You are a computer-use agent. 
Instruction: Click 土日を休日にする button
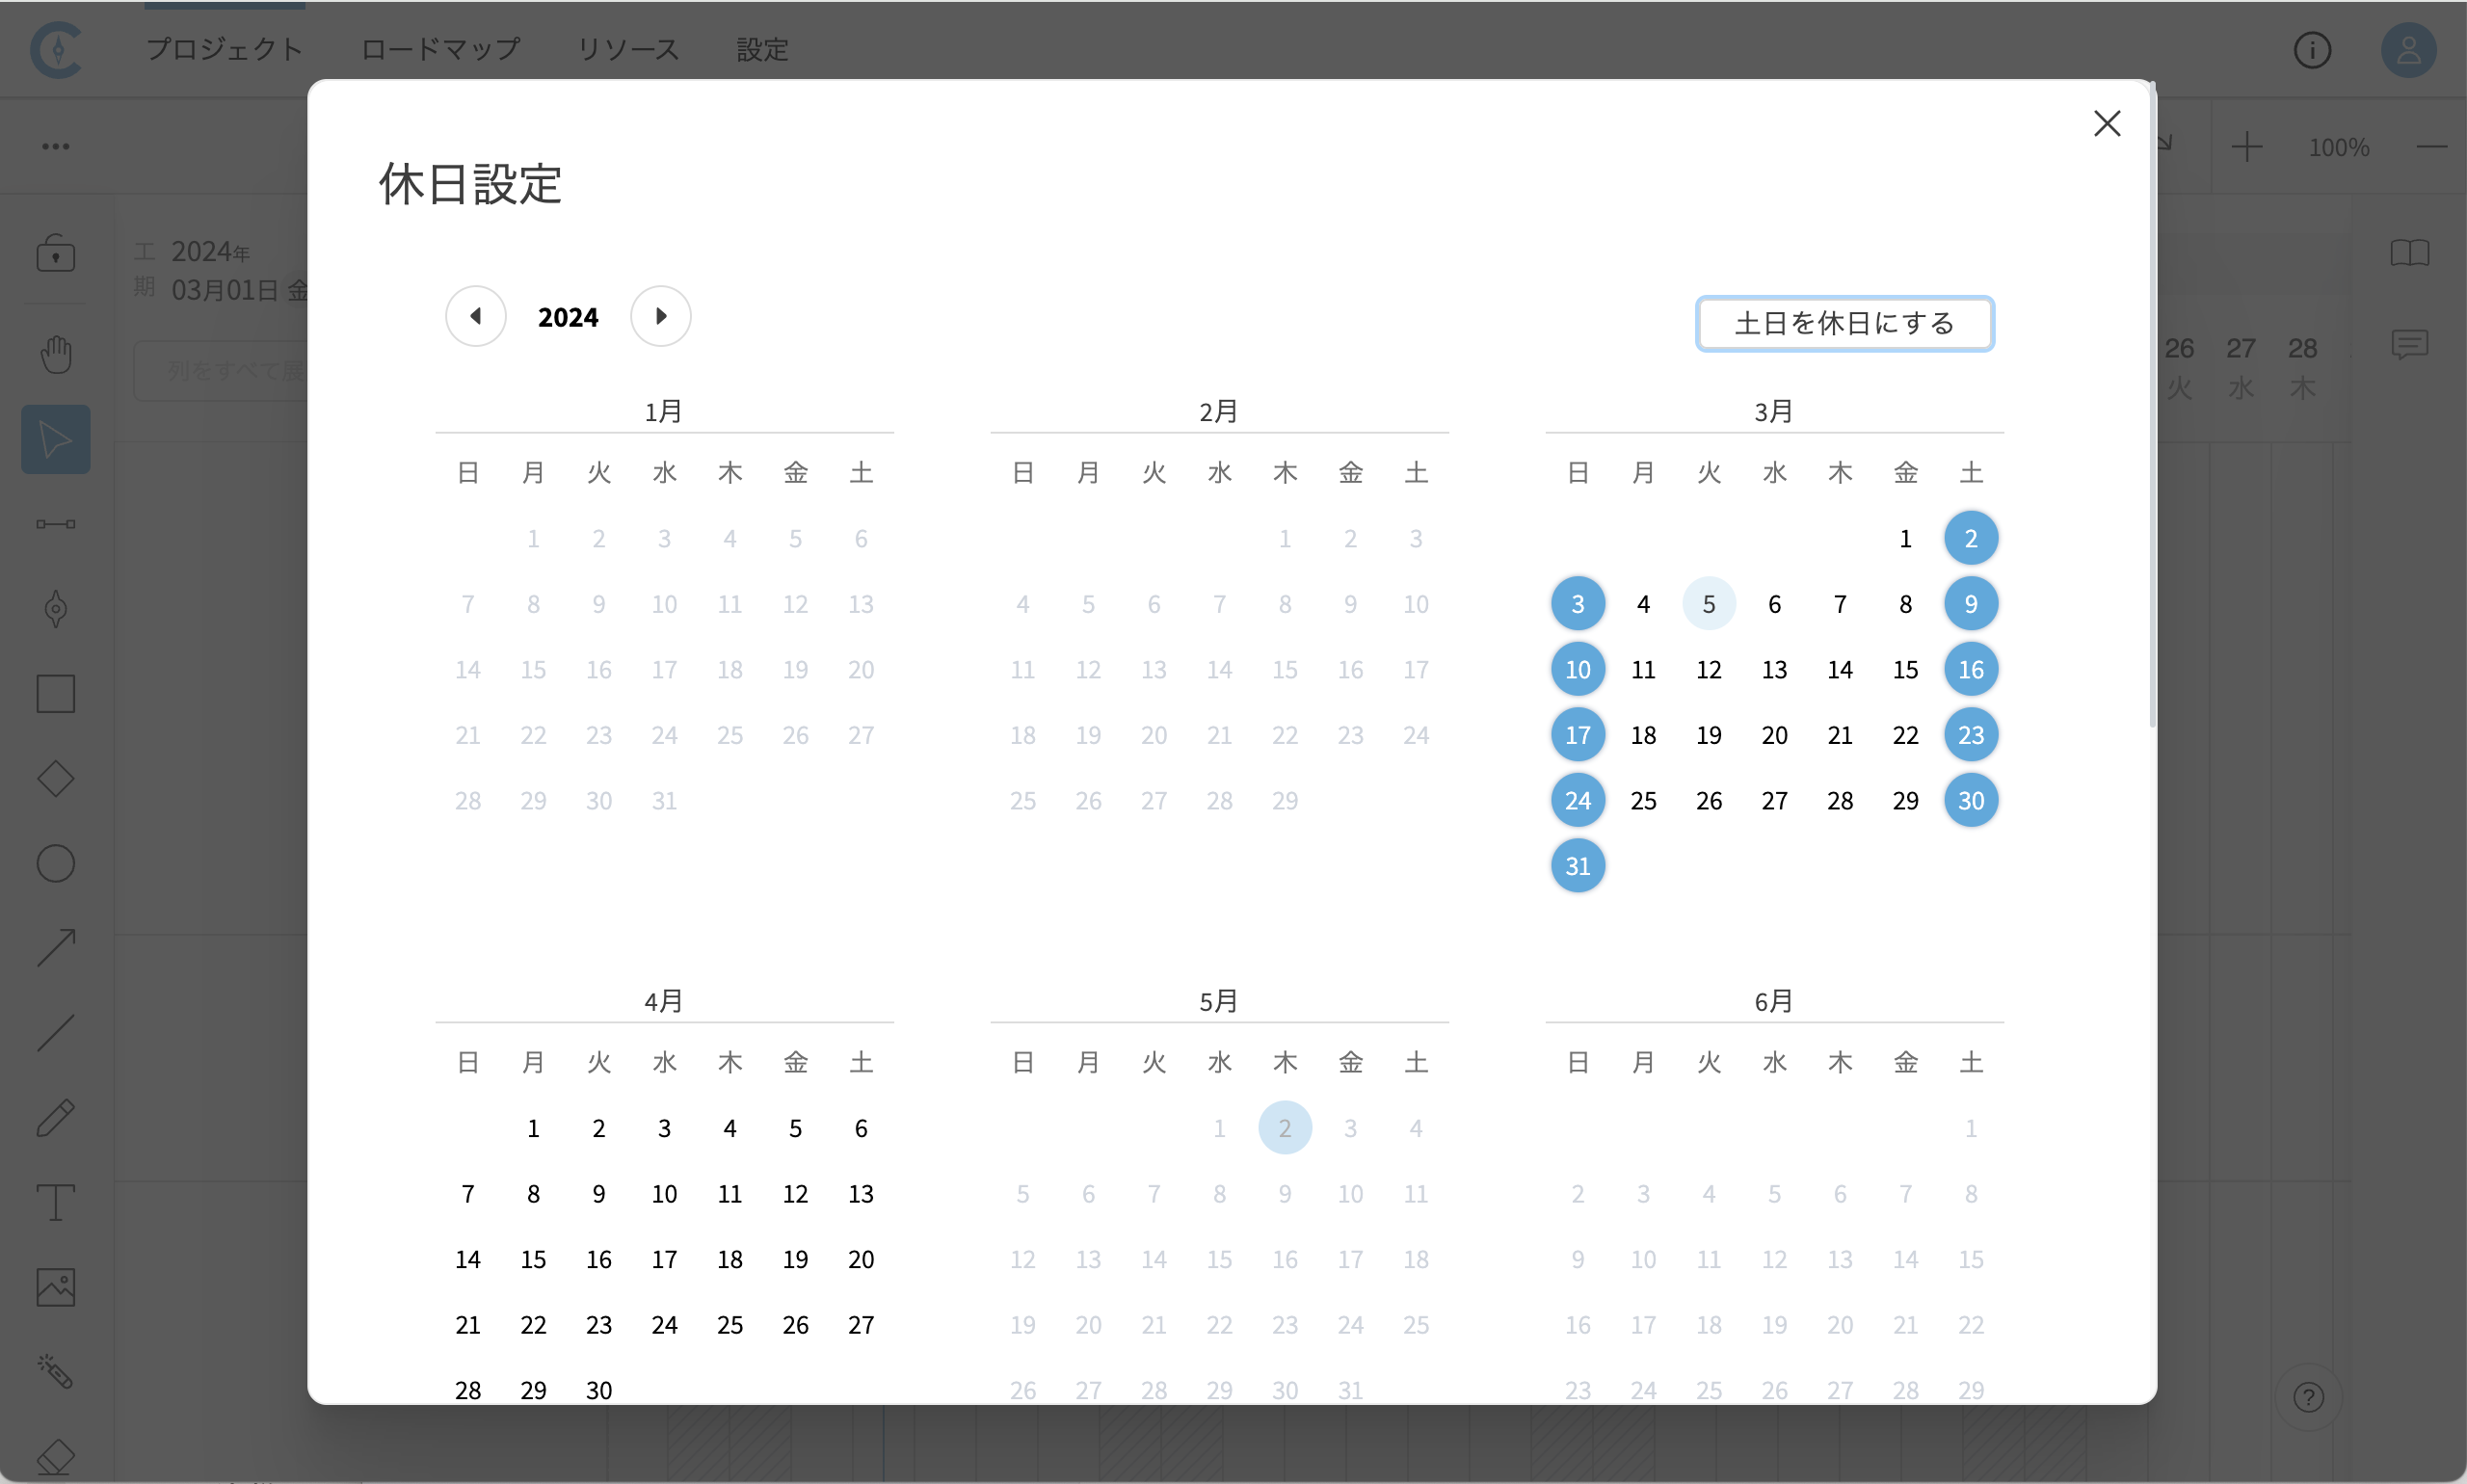(x=1844, y=324)
